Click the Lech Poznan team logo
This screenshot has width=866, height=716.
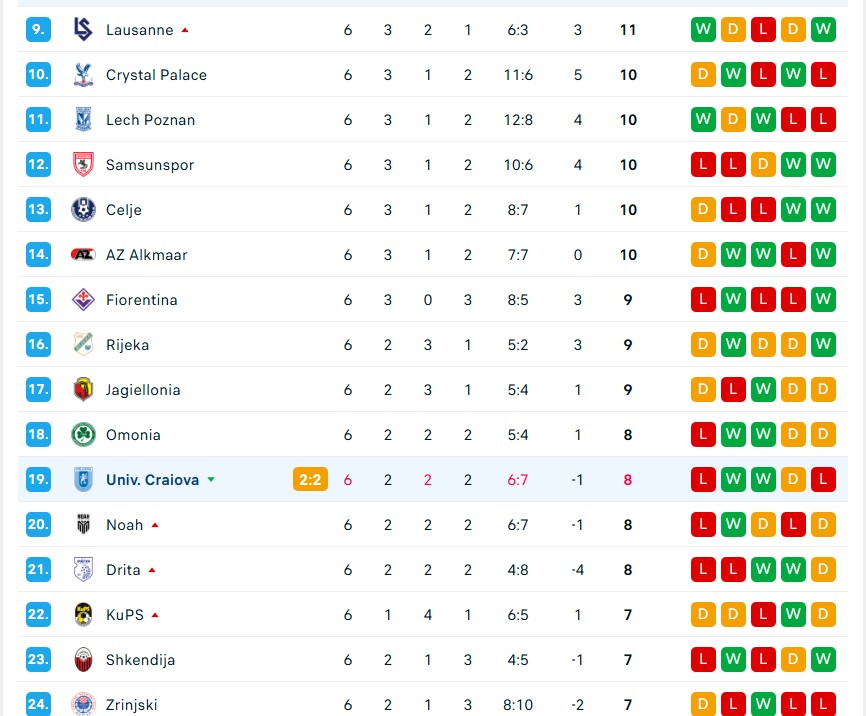[83, 120]
